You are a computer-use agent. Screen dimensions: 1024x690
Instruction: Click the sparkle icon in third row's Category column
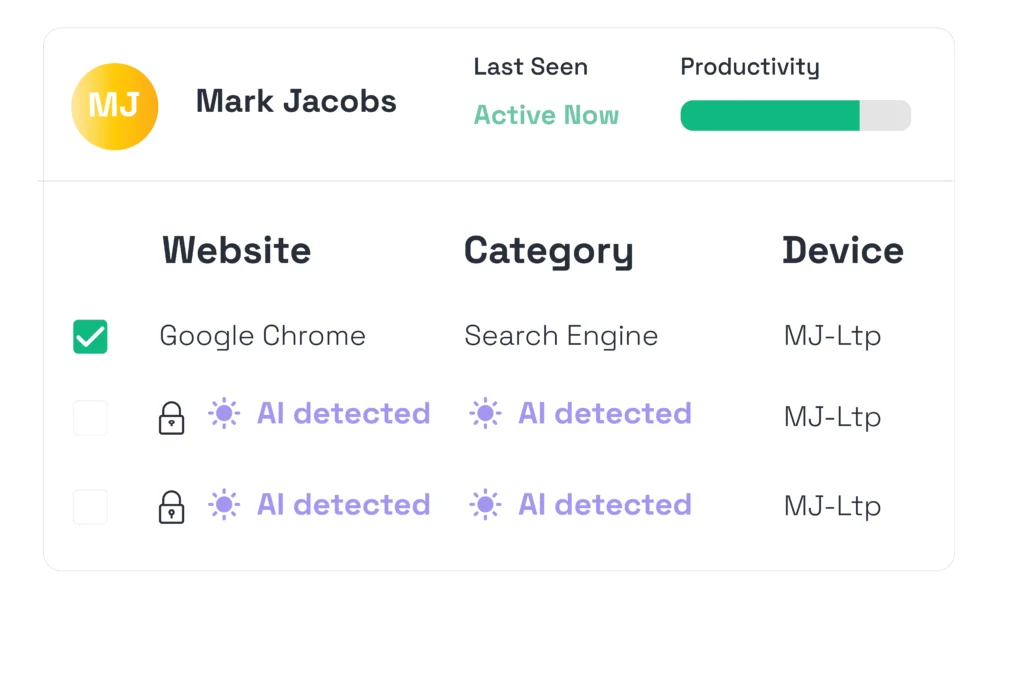[485, 505]
